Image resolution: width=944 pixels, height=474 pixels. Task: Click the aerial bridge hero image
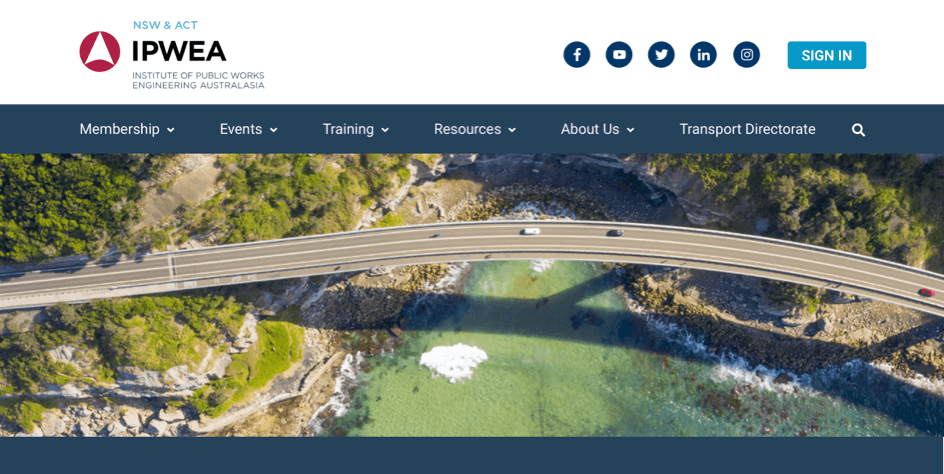(x=472, y=295)
